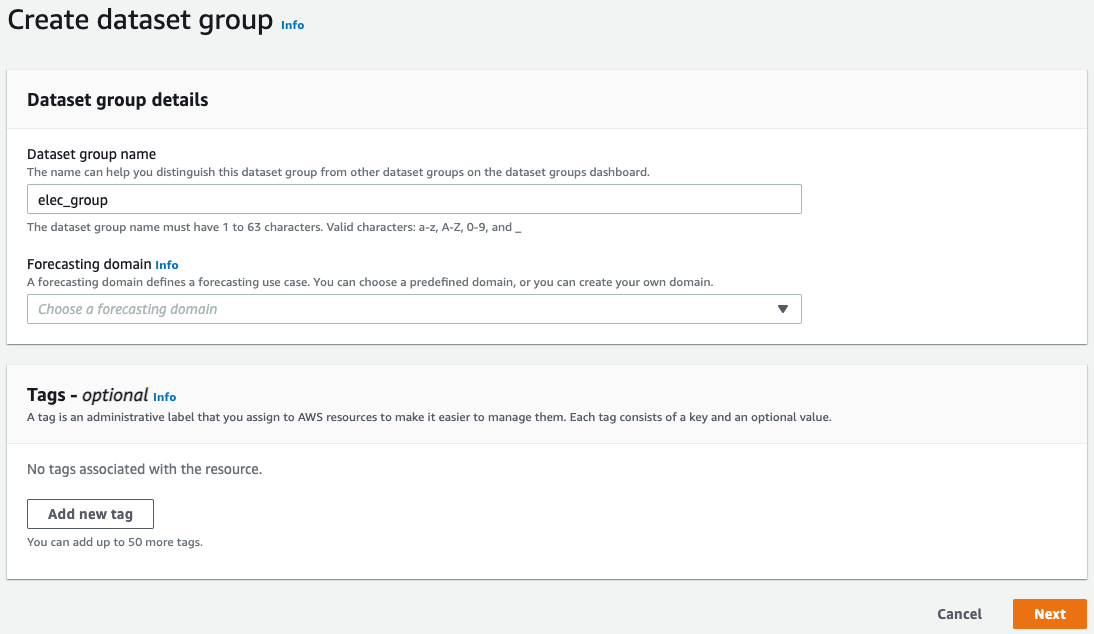Open the Choose a forecasting domain dropdown
The height and width of the screenshot is (634, 1094).
[400, 309]
